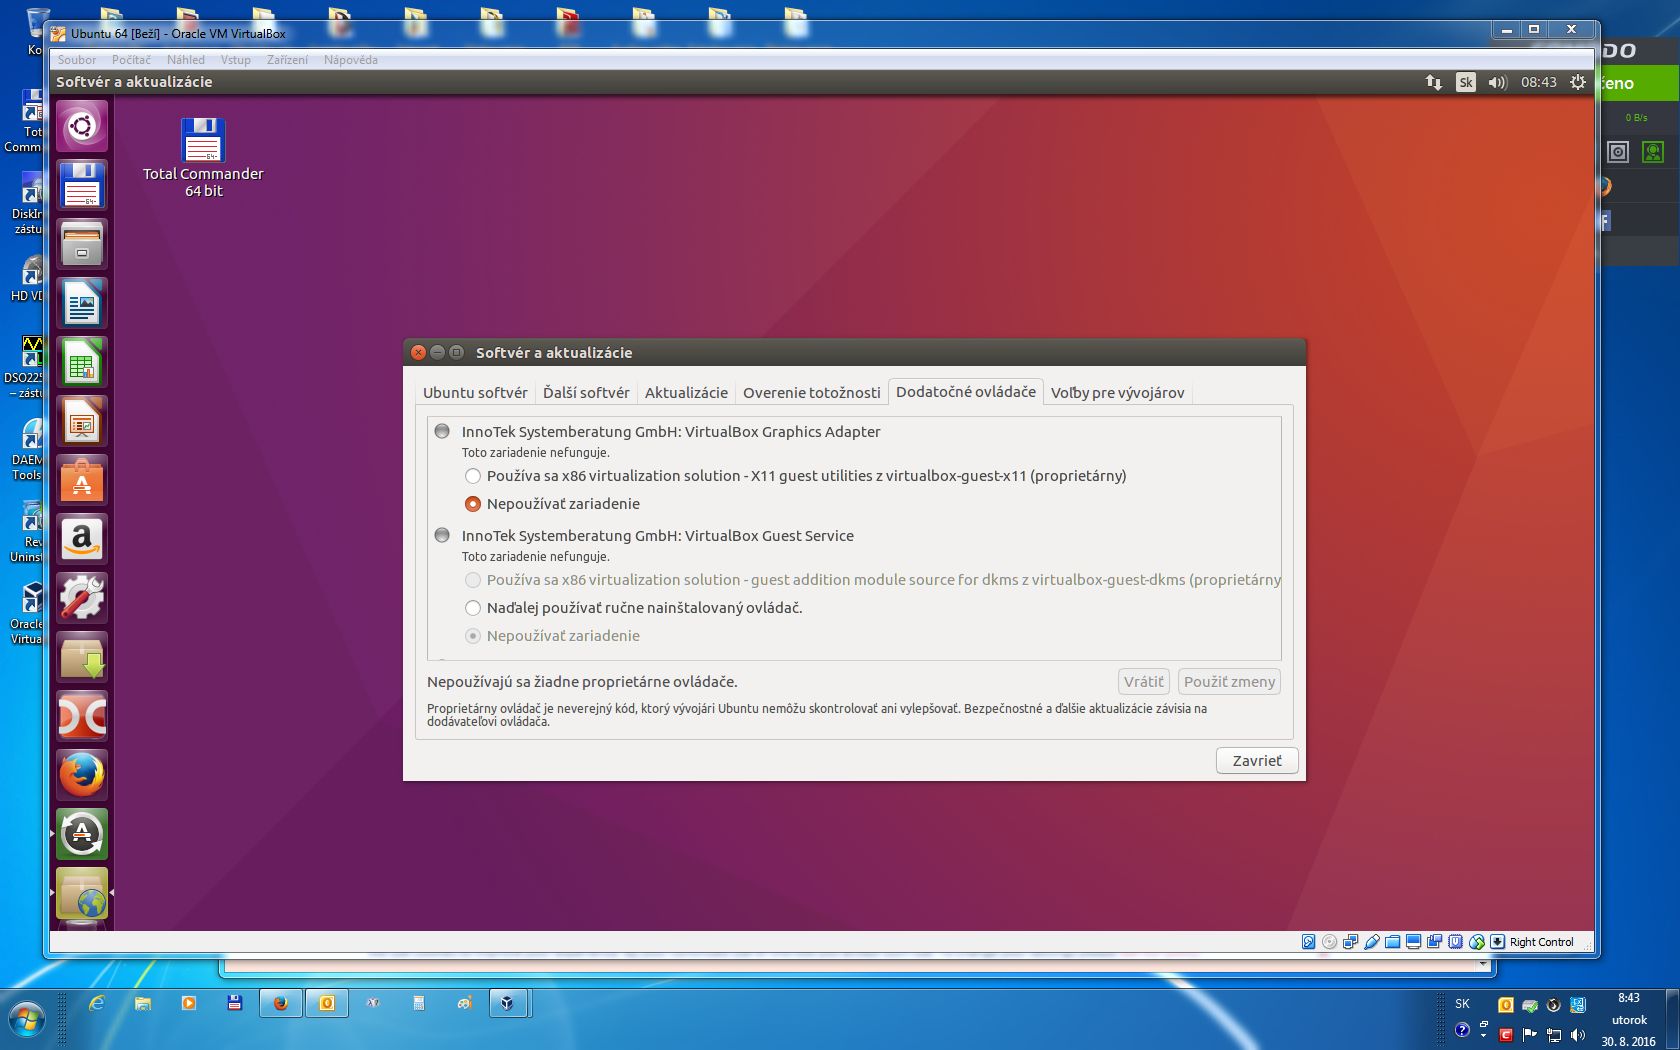Click Windows Action Center flag icon

pyautogui.click(x=1530, y=1035)
